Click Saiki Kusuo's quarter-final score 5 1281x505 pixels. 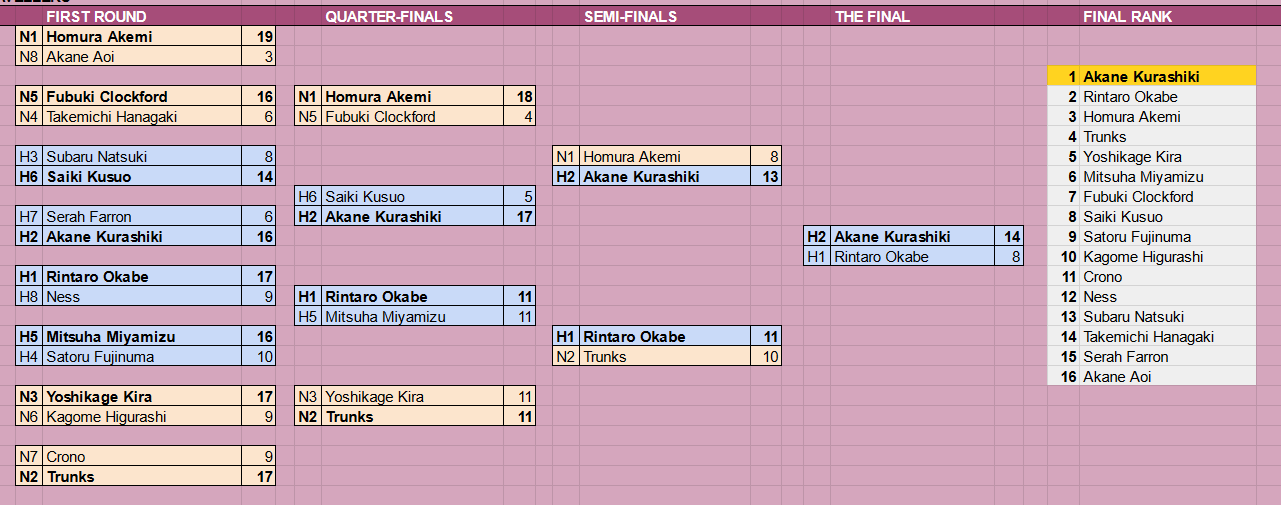(519, 197)
